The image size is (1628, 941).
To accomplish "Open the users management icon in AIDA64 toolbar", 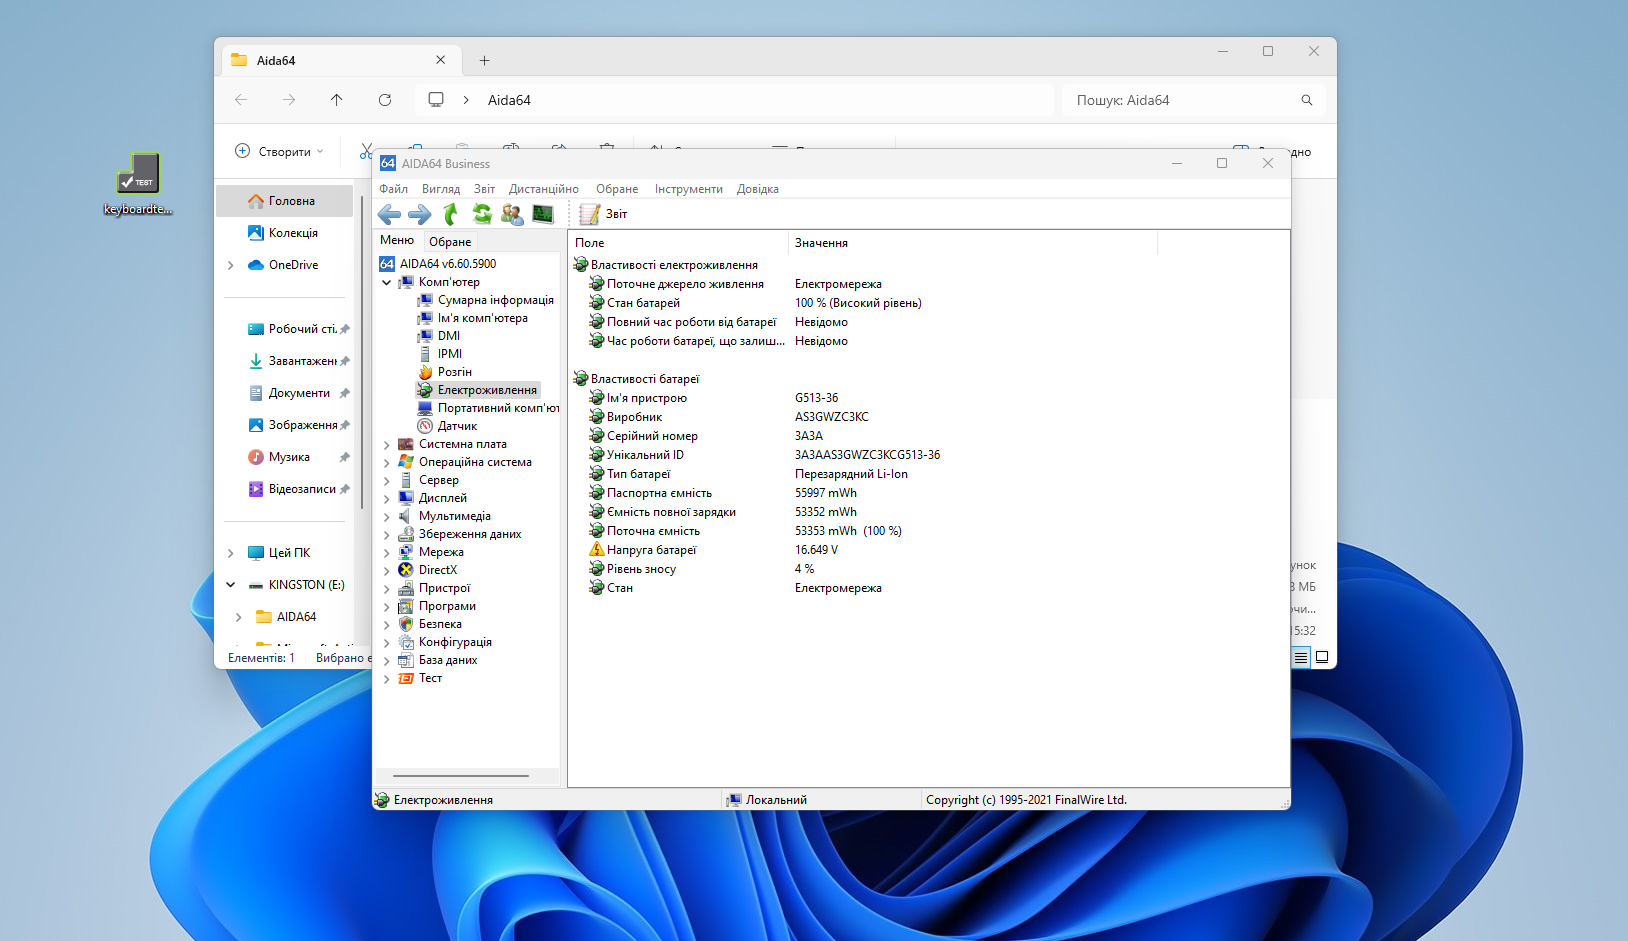I will pos(512,214).
